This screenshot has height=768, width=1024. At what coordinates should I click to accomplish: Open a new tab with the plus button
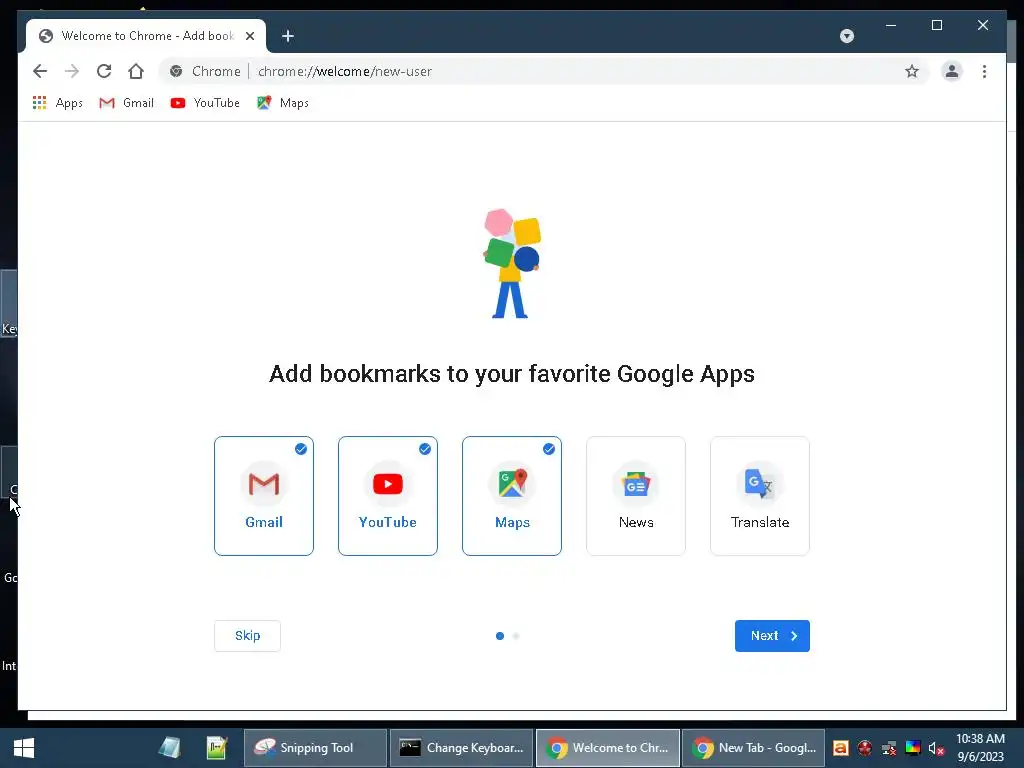click(287, 36)
